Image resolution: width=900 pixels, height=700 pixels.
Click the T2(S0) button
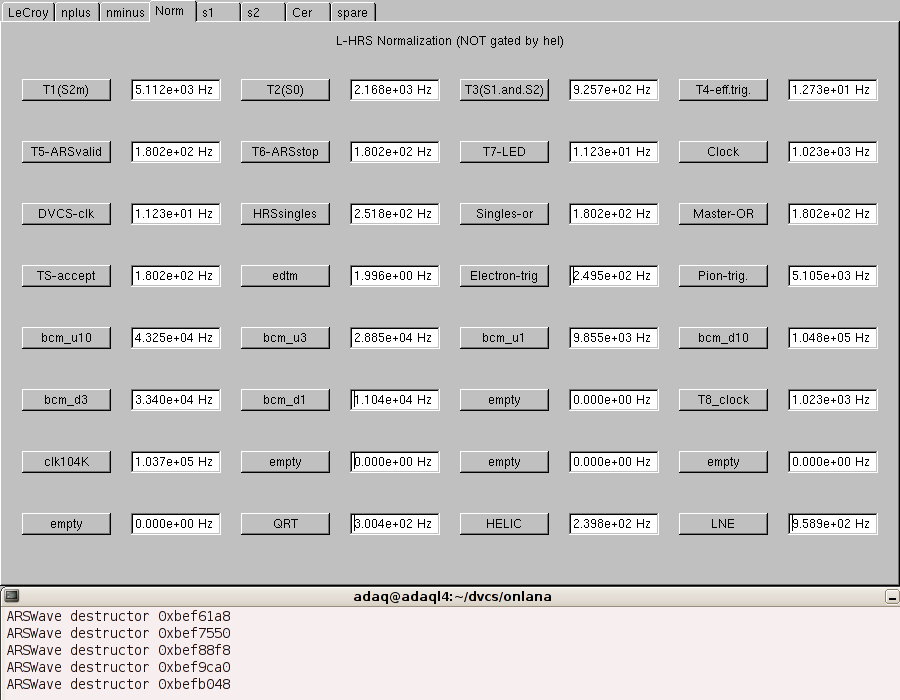[285, 90]
